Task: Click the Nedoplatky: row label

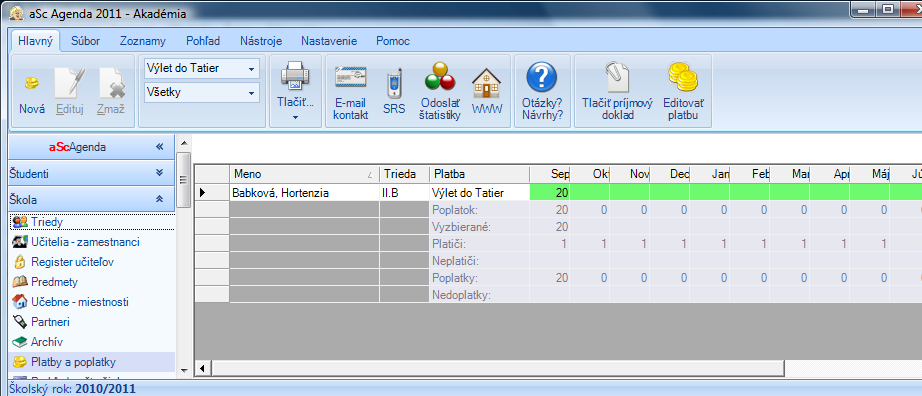Action: pos(462,295)
